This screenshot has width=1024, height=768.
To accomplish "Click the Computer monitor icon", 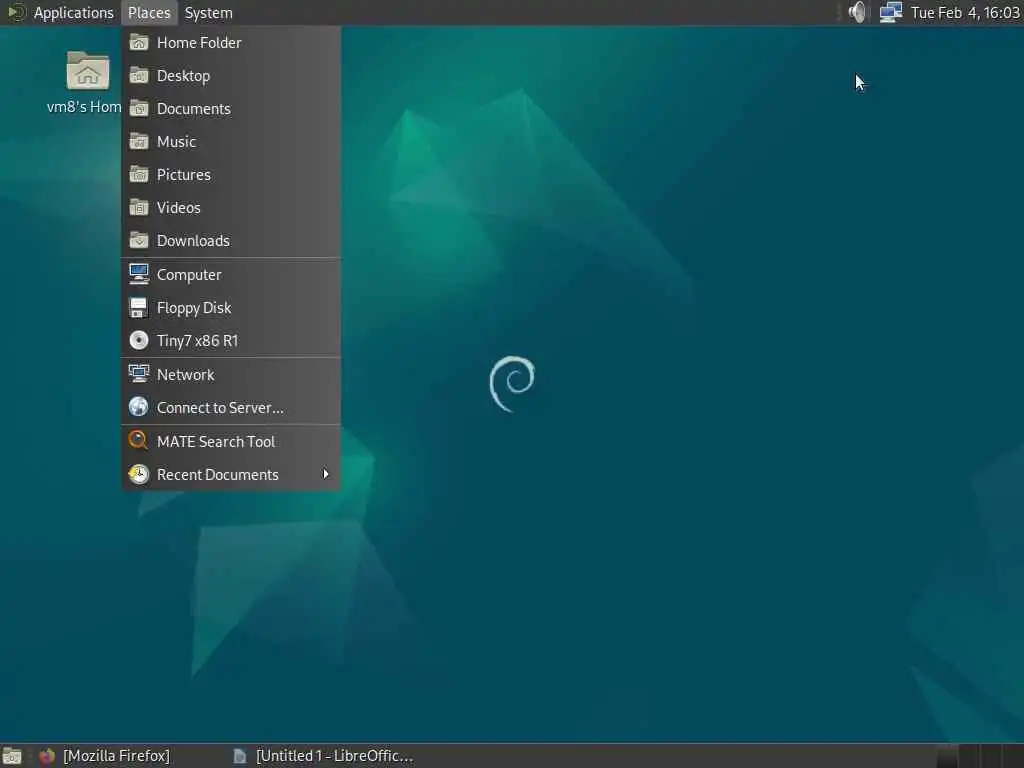I will [x=138, y=274].
